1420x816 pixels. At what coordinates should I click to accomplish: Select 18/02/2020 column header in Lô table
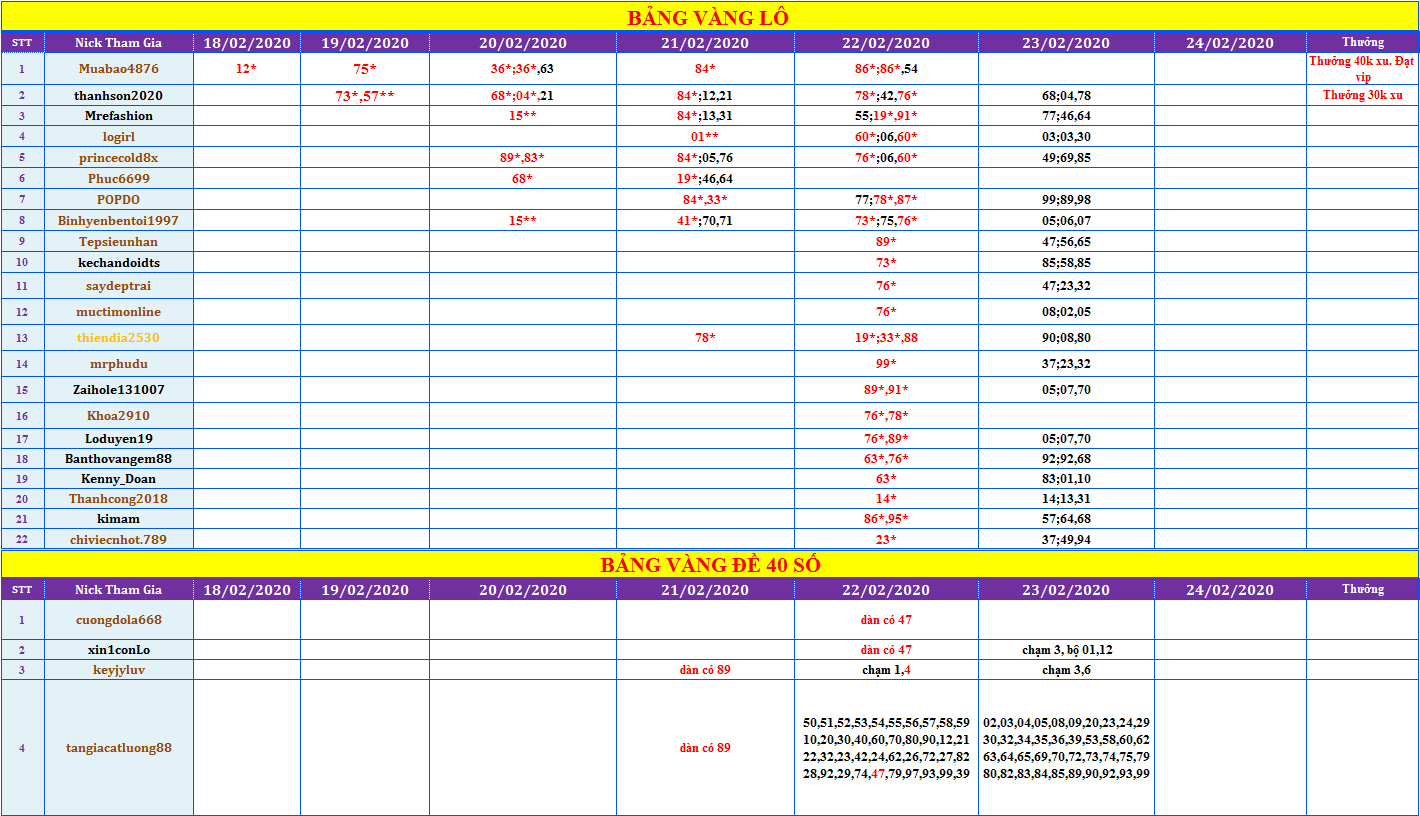point(247,43)
